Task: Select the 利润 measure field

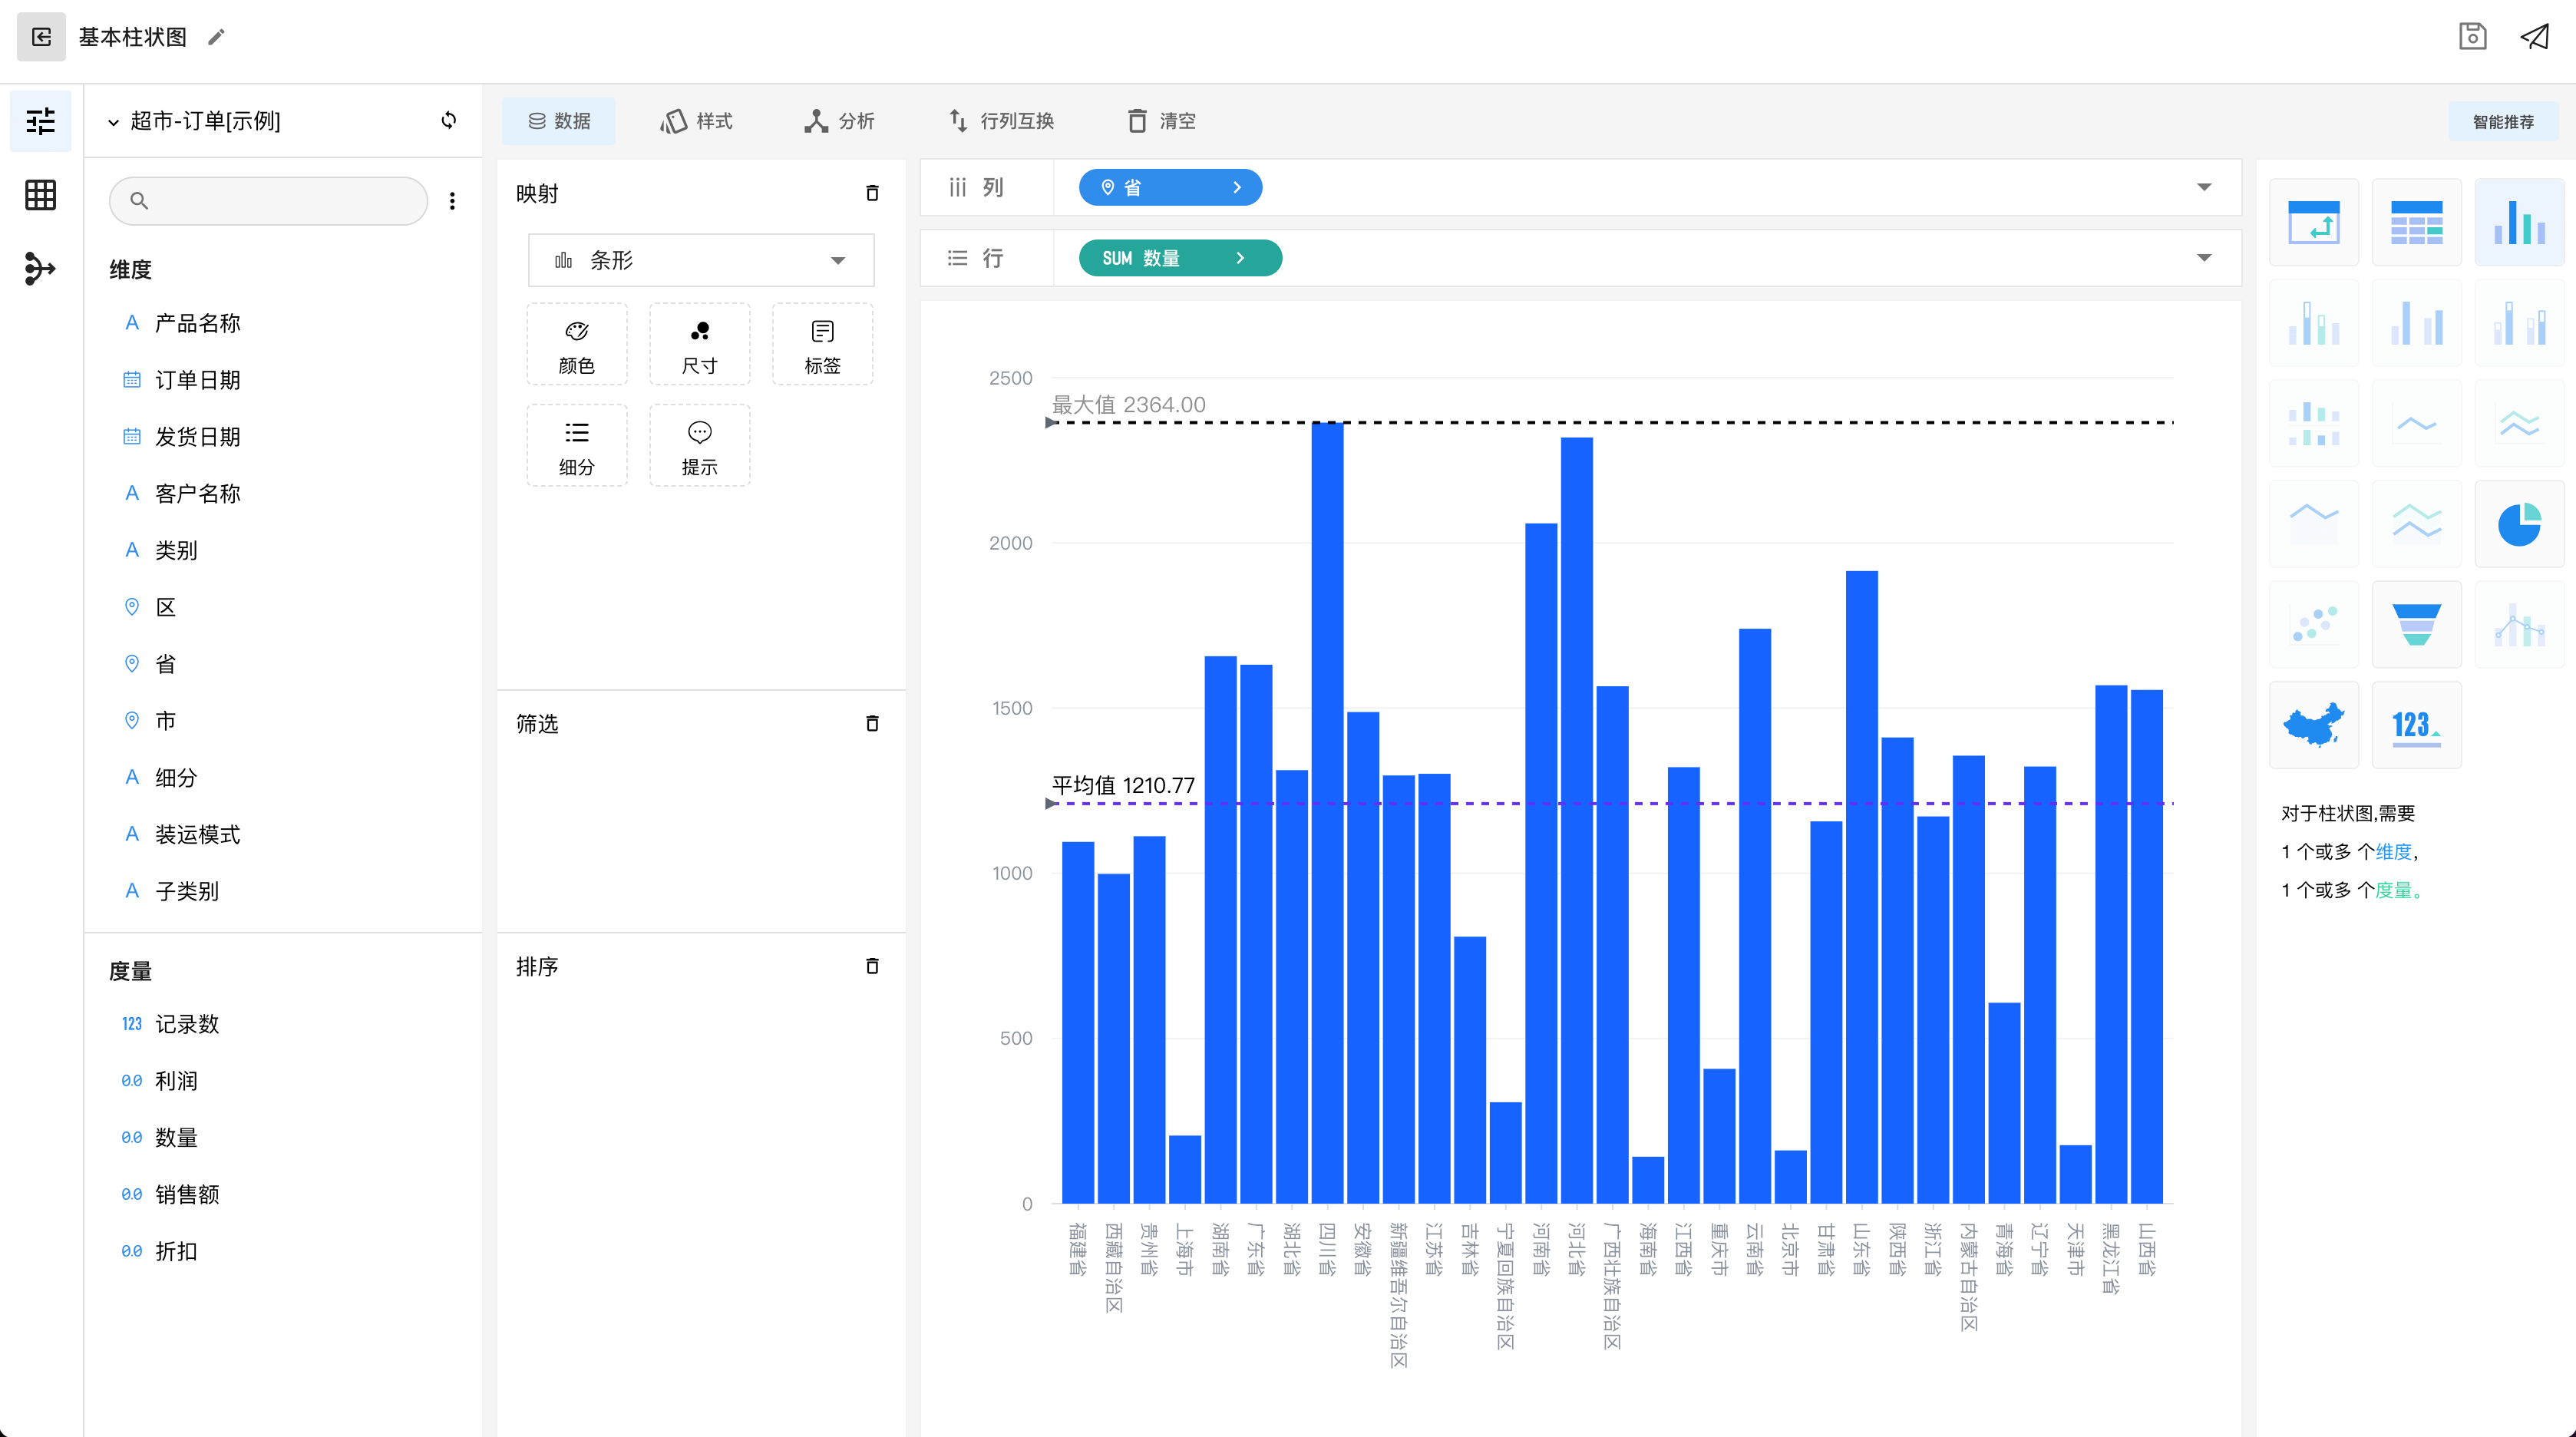Action: click(176, 1081)
